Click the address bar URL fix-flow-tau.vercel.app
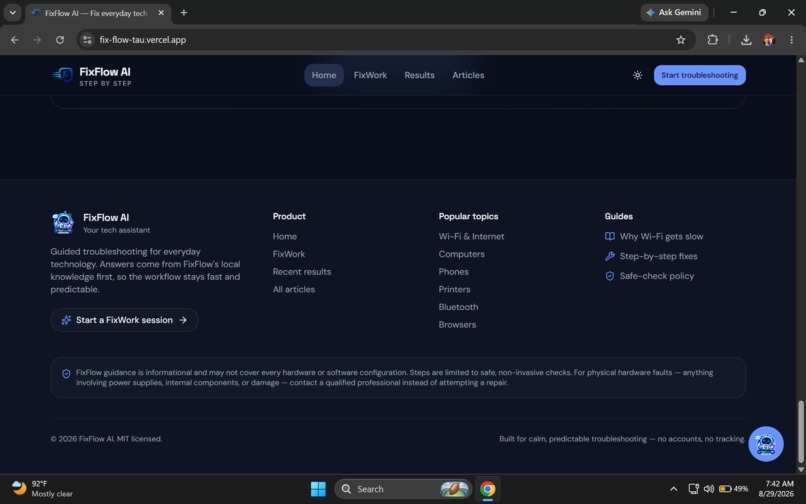The image size is (806, 504). pyautogui.click(x=143, y=40)
